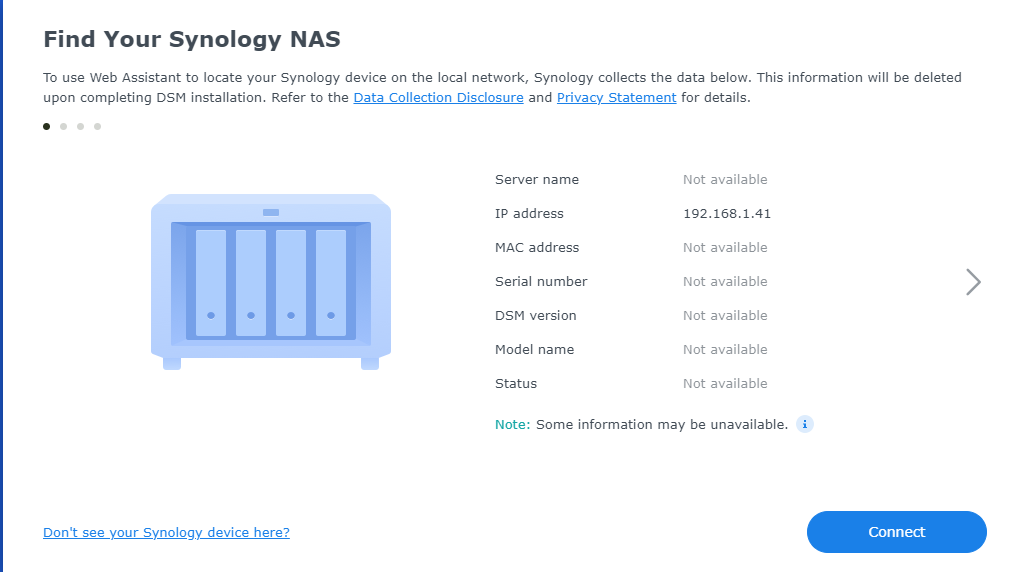Click the Model name field label
Screen dimensions: 1025x572
tap(534, 350)
